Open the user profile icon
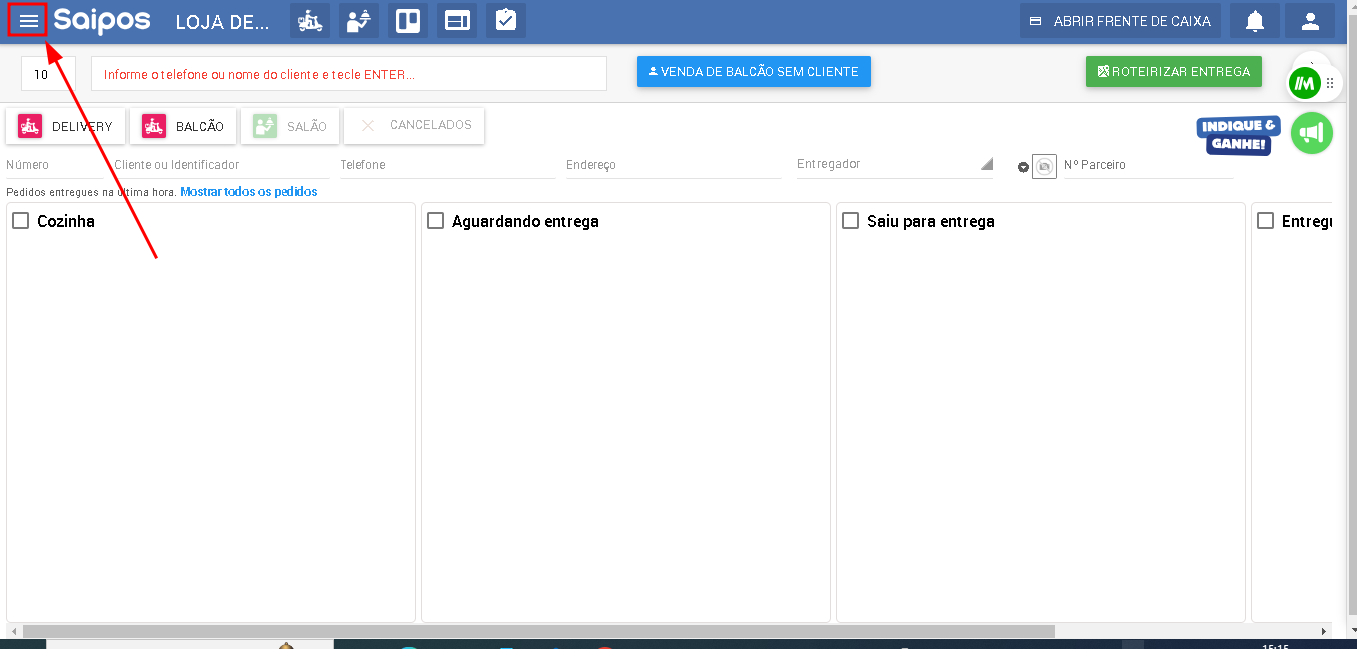 tap(1310, 21)
